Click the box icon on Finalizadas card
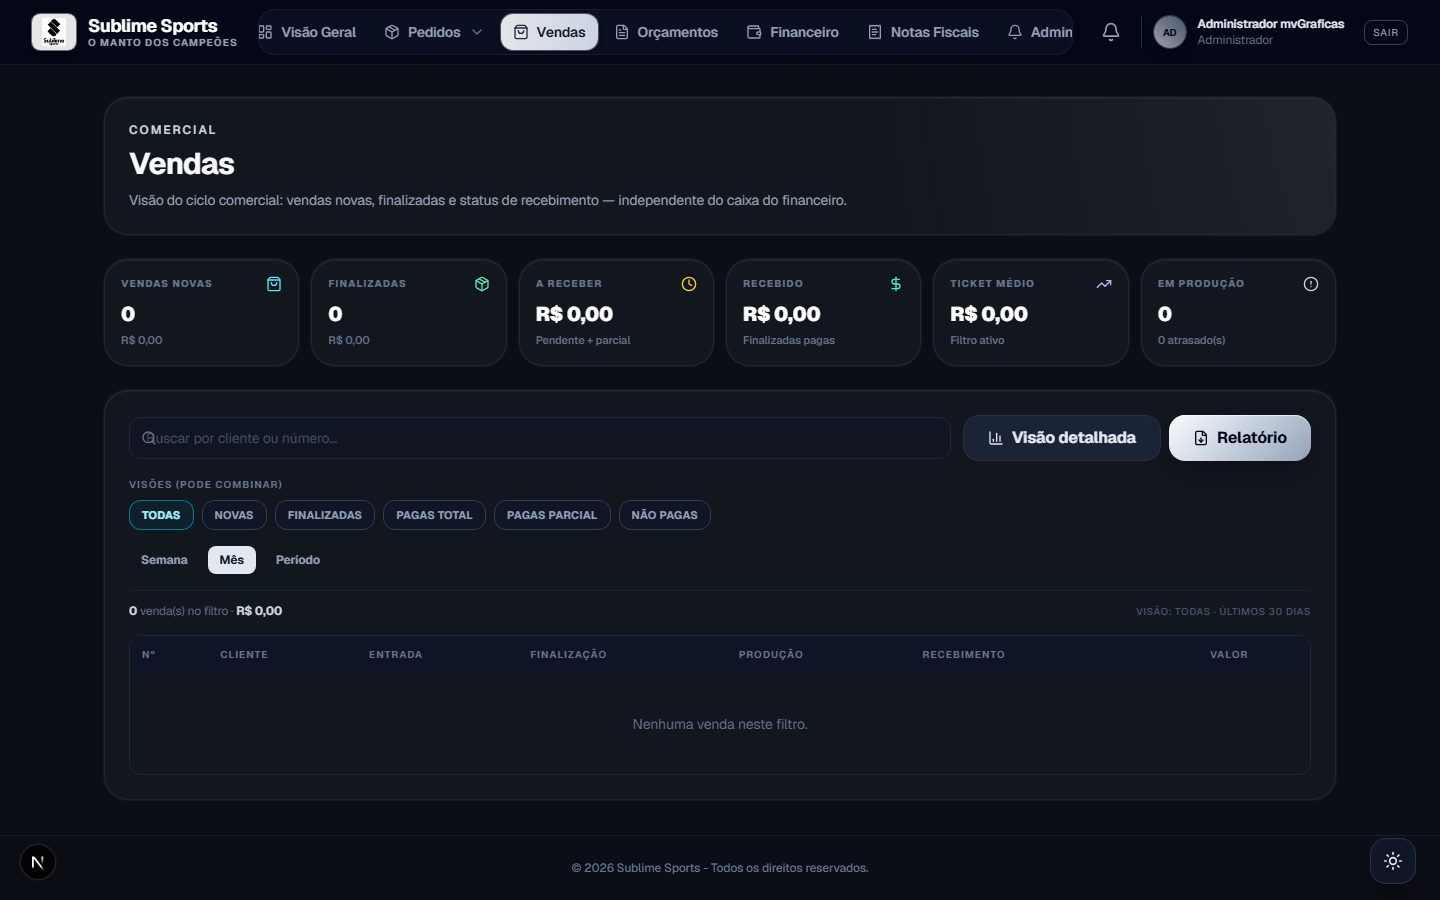Image resolution: width=1440 pixels, height=900 pixels. pos(482,284)
